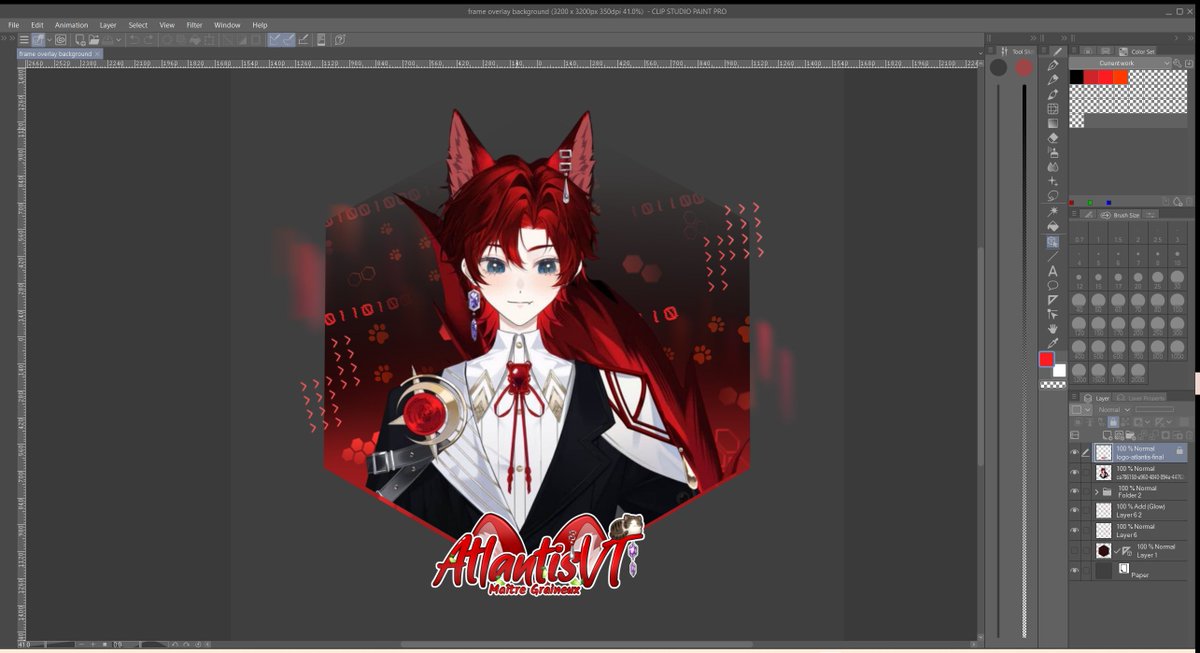Image resolution: width=1200 pixels, height=653 pixels.
Task: Show the Layer 1 visibility eye
Action: click(1075, 549)
